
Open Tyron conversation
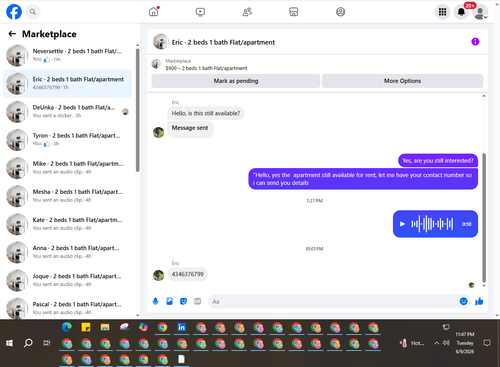[x=67, y=140]
